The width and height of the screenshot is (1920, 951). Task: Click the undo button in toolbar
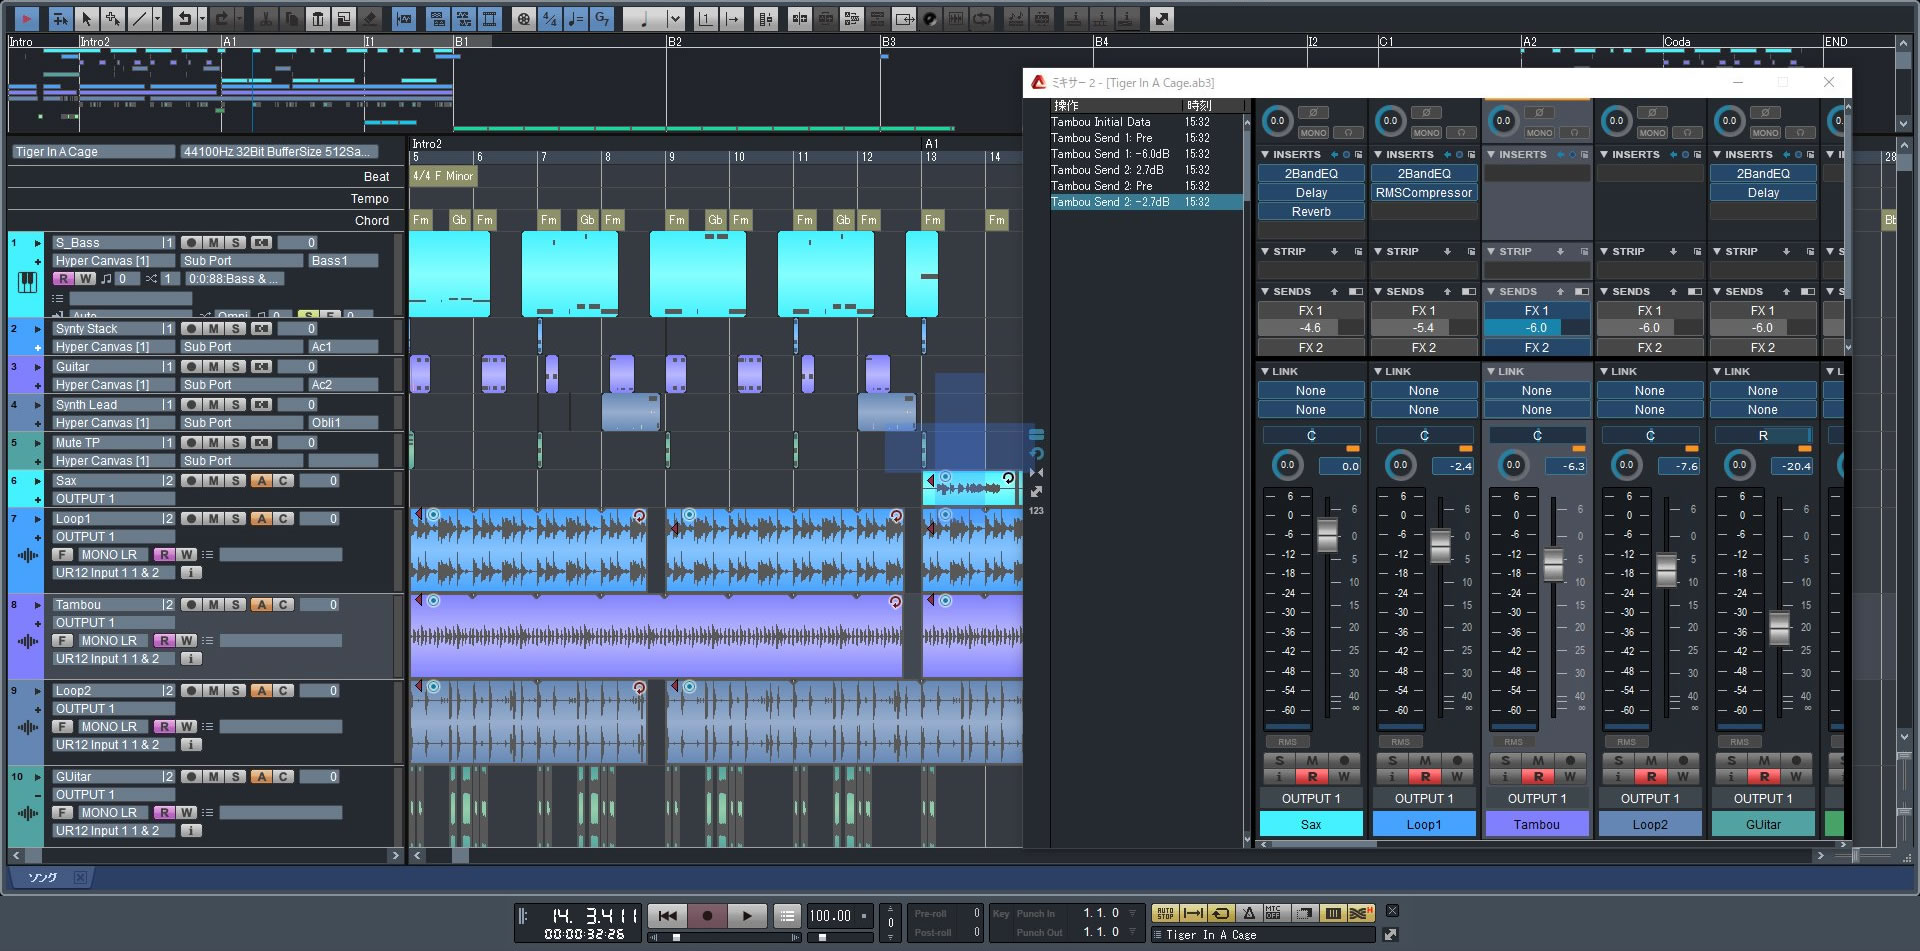[x=183, y=18]
